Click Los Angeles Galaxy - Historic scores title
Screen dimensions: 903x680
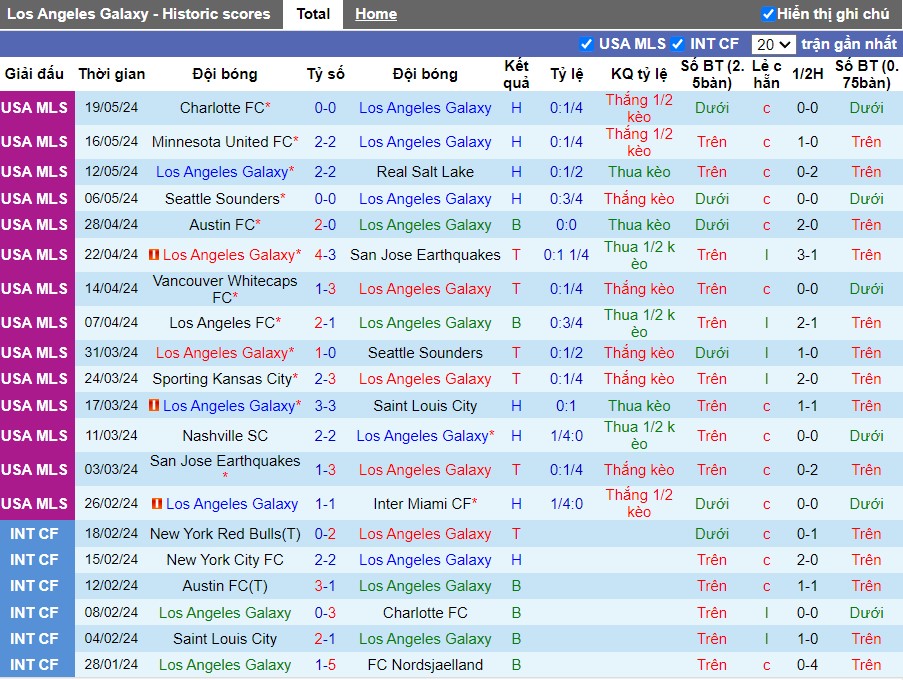click(138, 14)
